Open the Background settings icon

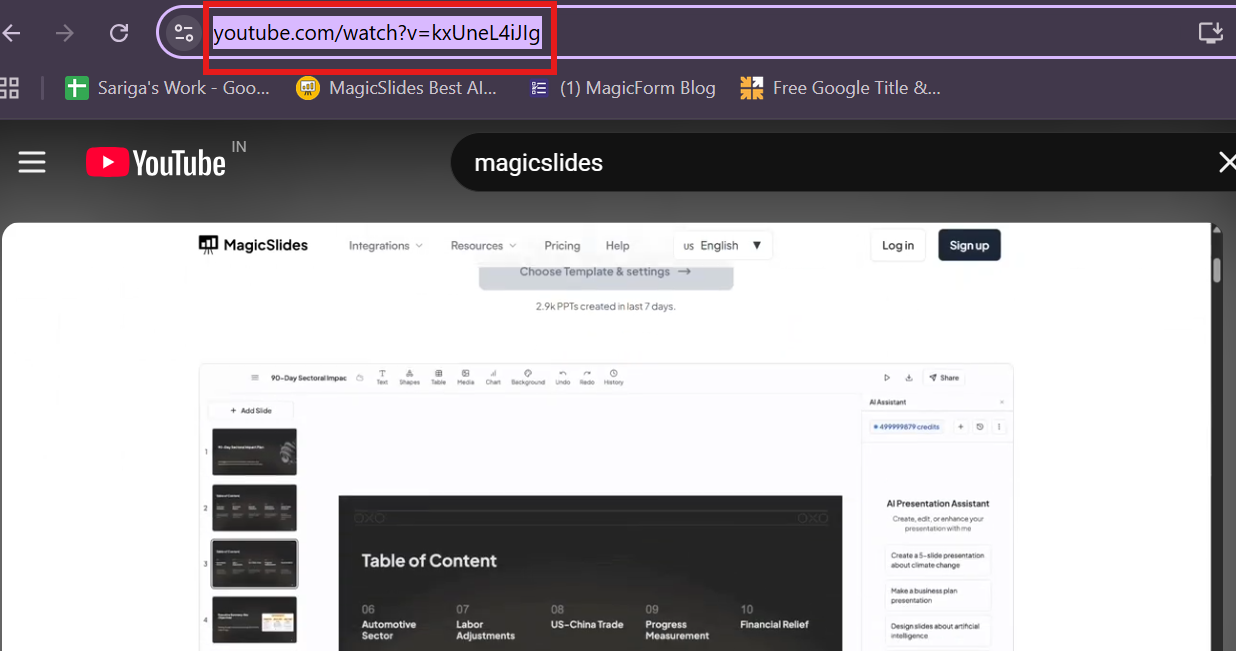[x=528, y=377]
